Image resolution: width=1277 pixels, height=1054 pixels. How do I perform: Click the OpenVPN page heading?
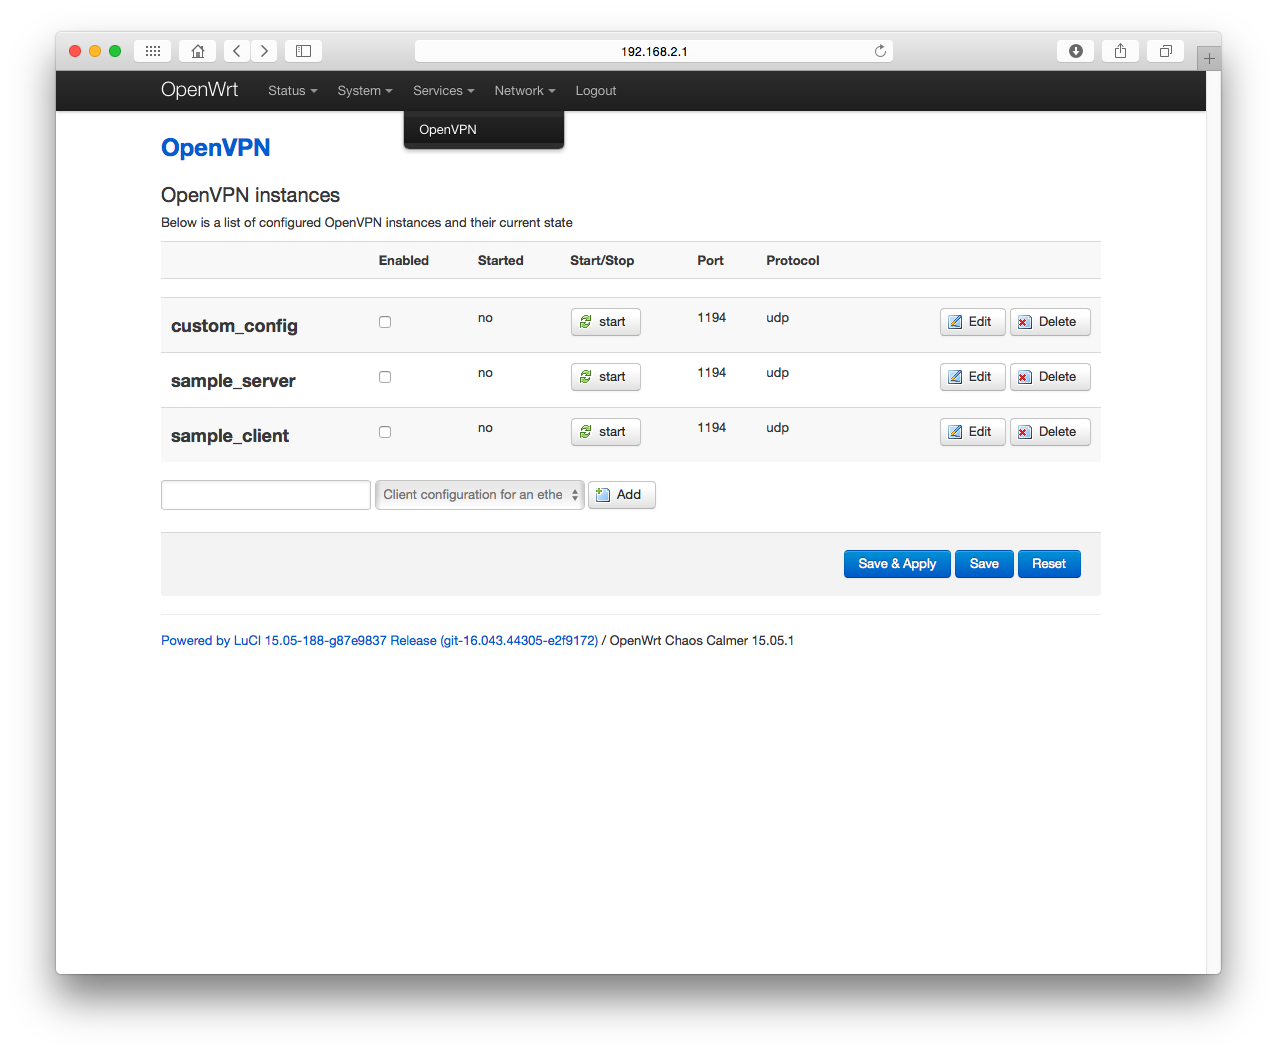[216, 148]
